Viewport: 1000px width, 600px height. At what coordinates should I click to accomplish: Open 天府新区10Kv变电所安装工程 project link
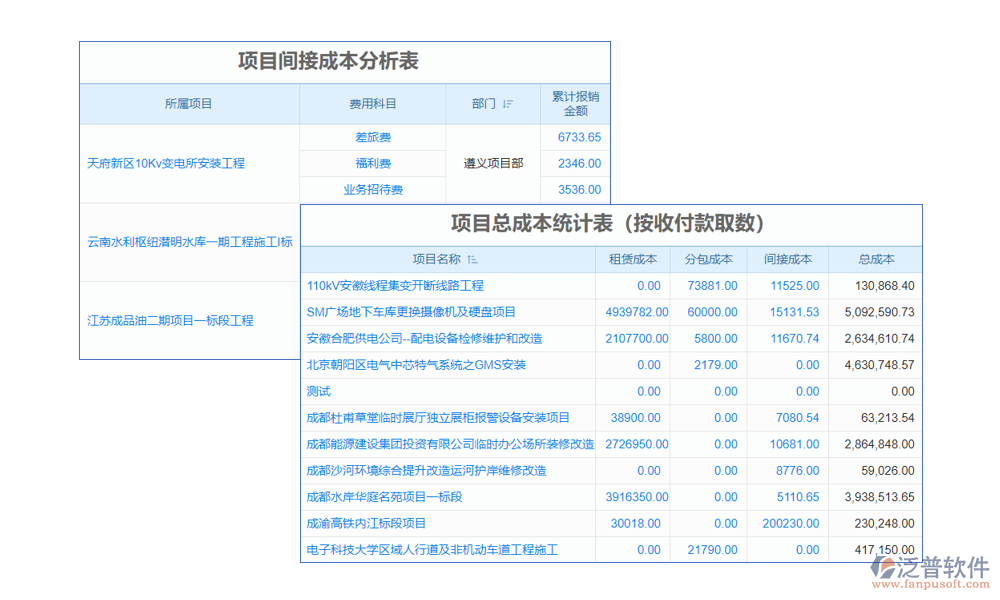(x=166, y=163)
